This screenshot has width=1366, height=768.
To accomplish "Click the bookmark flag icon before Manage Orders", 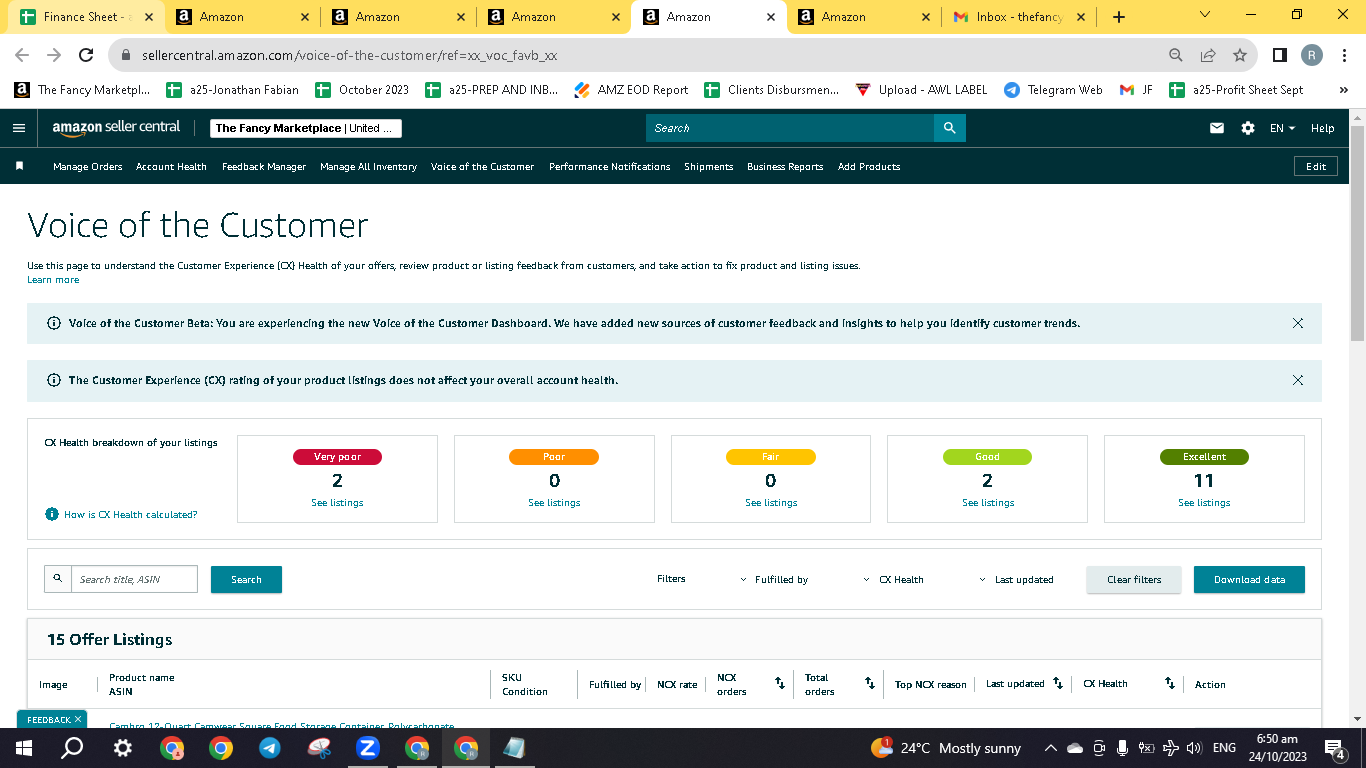I will (19, 166).
